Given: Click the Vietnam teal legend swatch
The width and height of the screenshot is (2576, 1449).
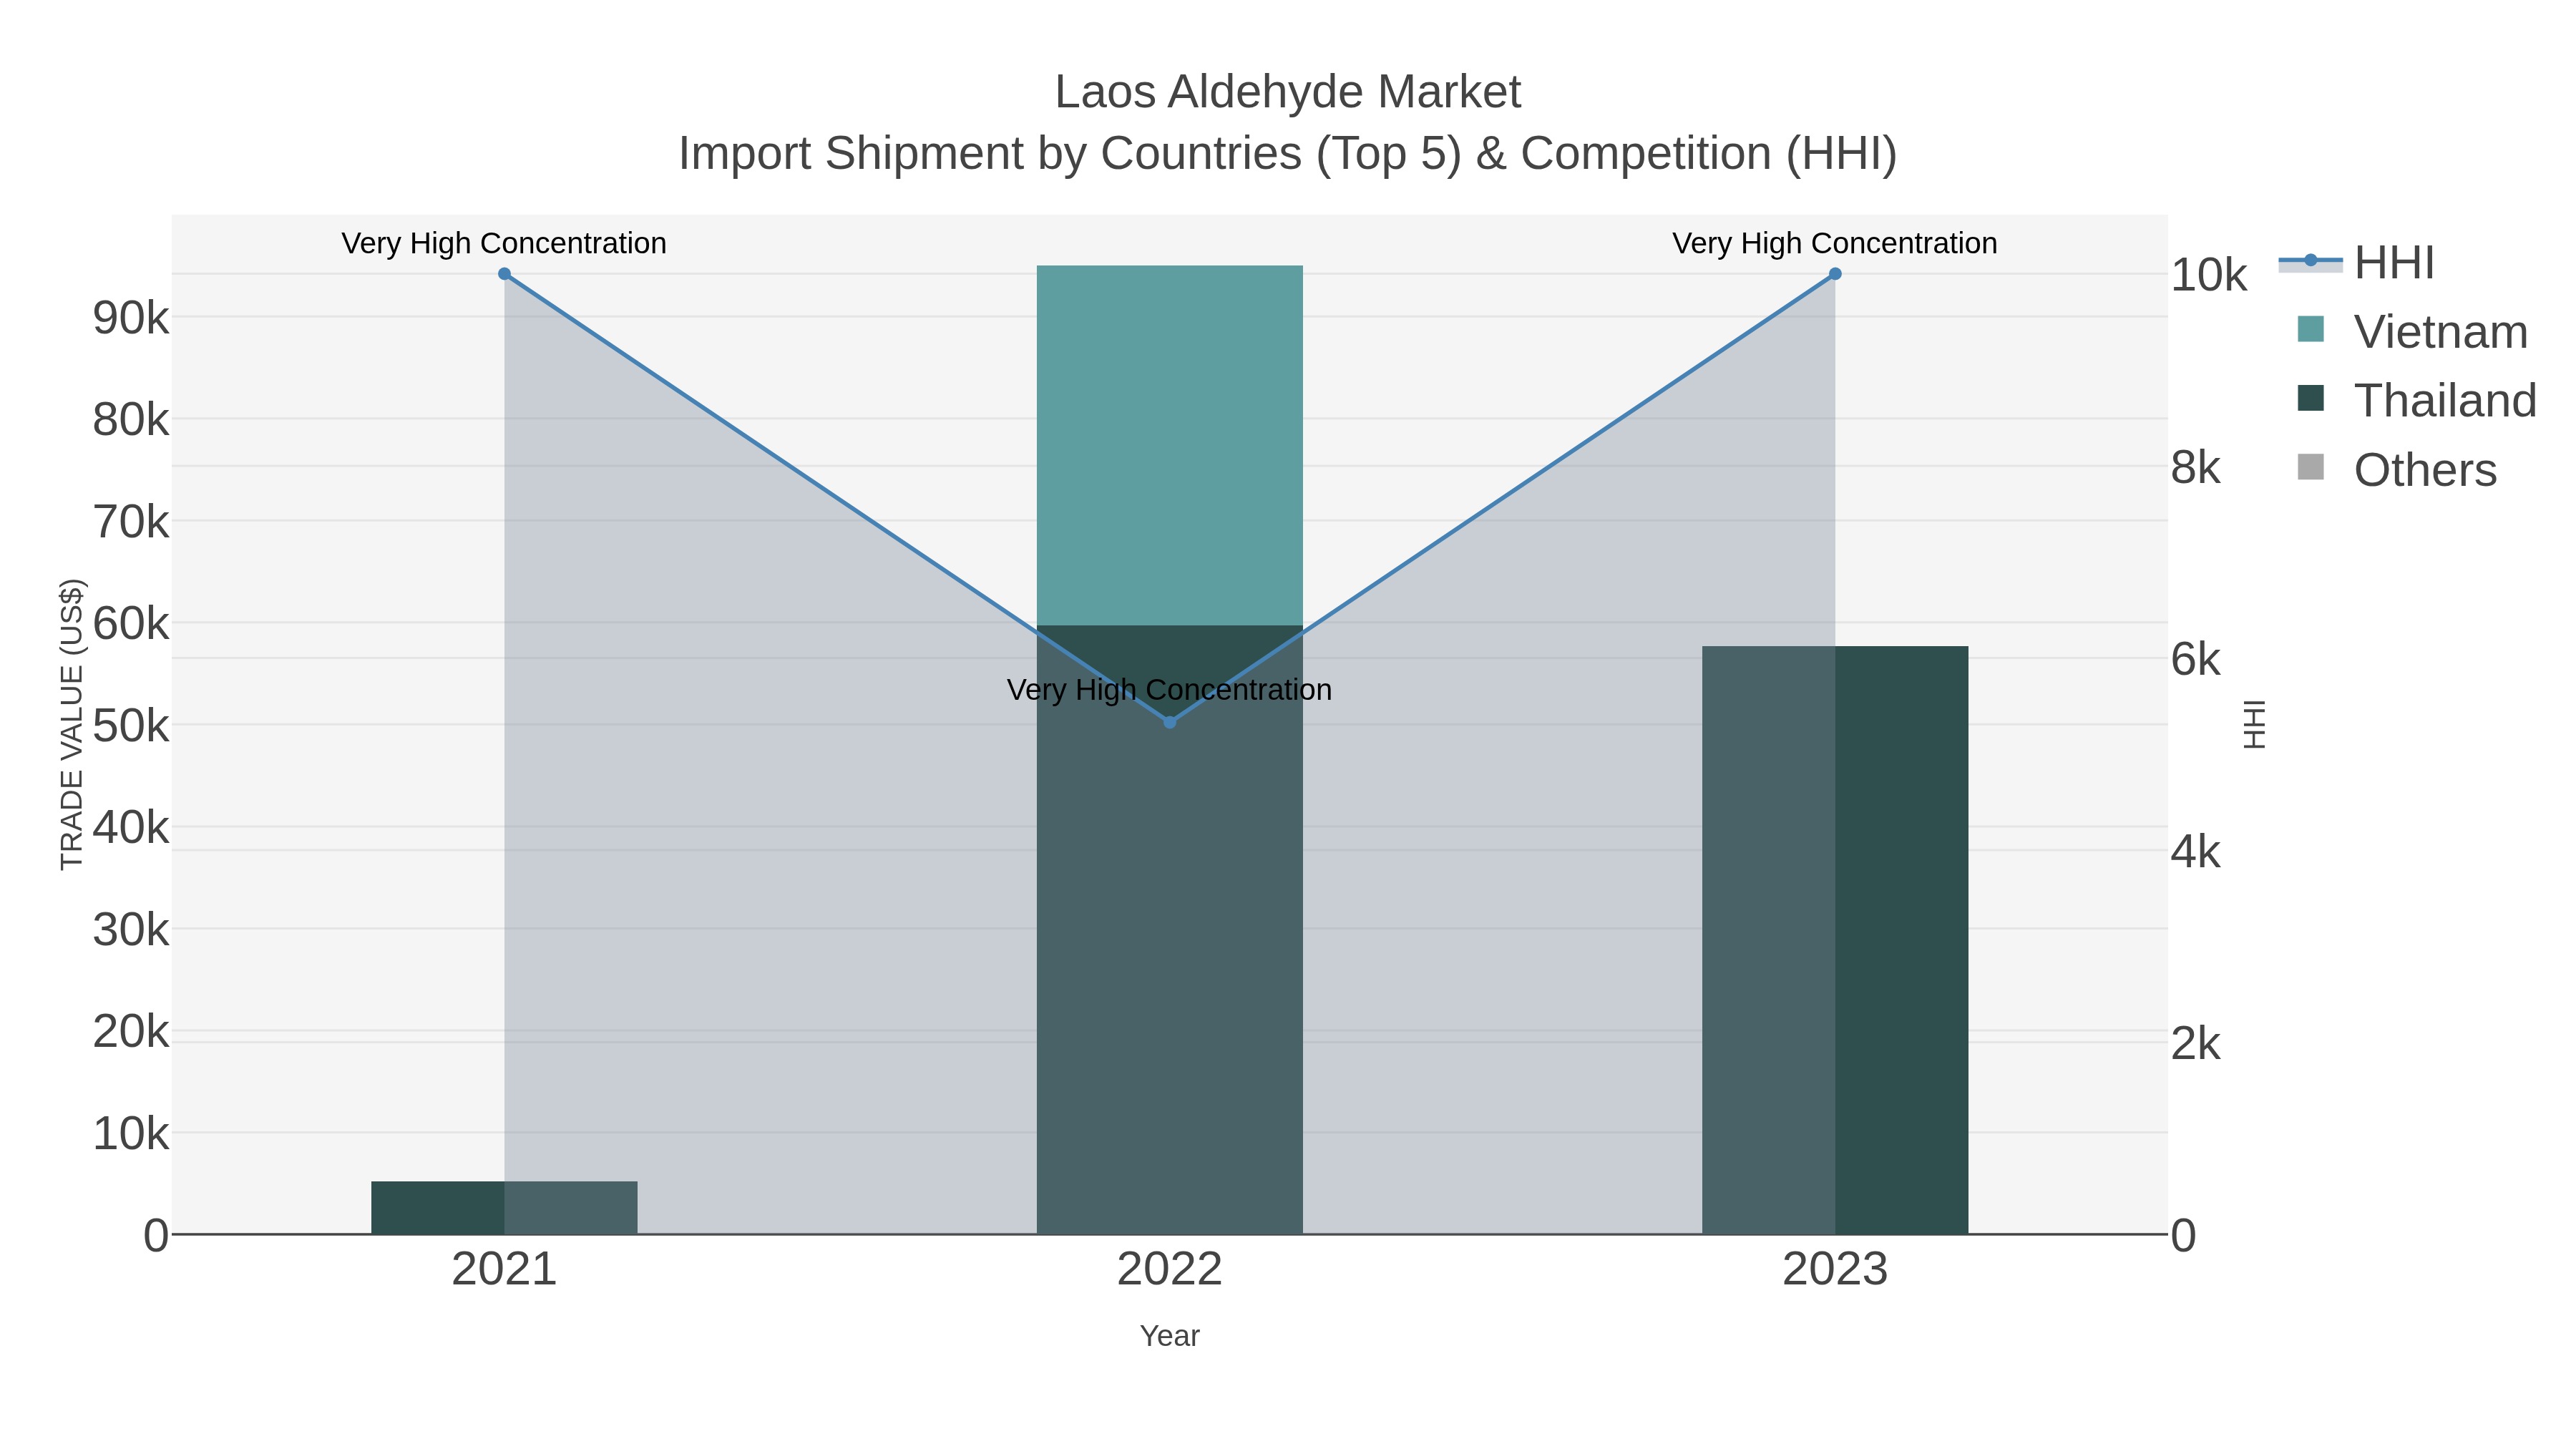Looking at the screenshot, I should (2311, 329).
